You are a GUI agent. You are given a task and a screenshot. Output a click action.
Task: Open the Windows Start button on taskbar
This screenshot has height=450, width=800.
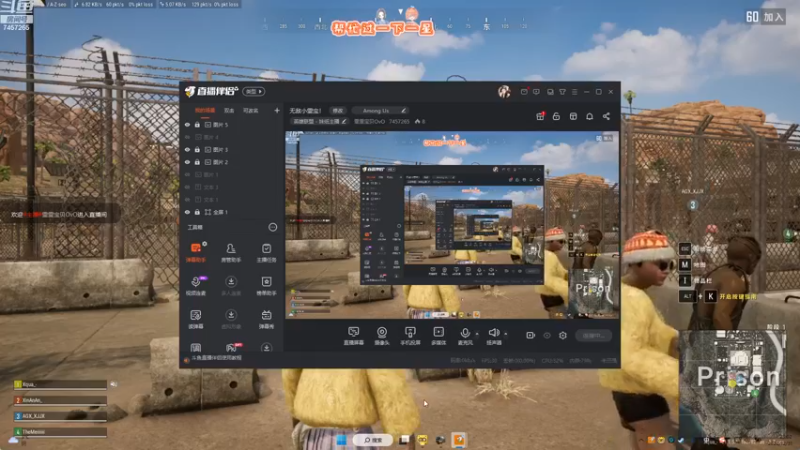coord(341,440)
